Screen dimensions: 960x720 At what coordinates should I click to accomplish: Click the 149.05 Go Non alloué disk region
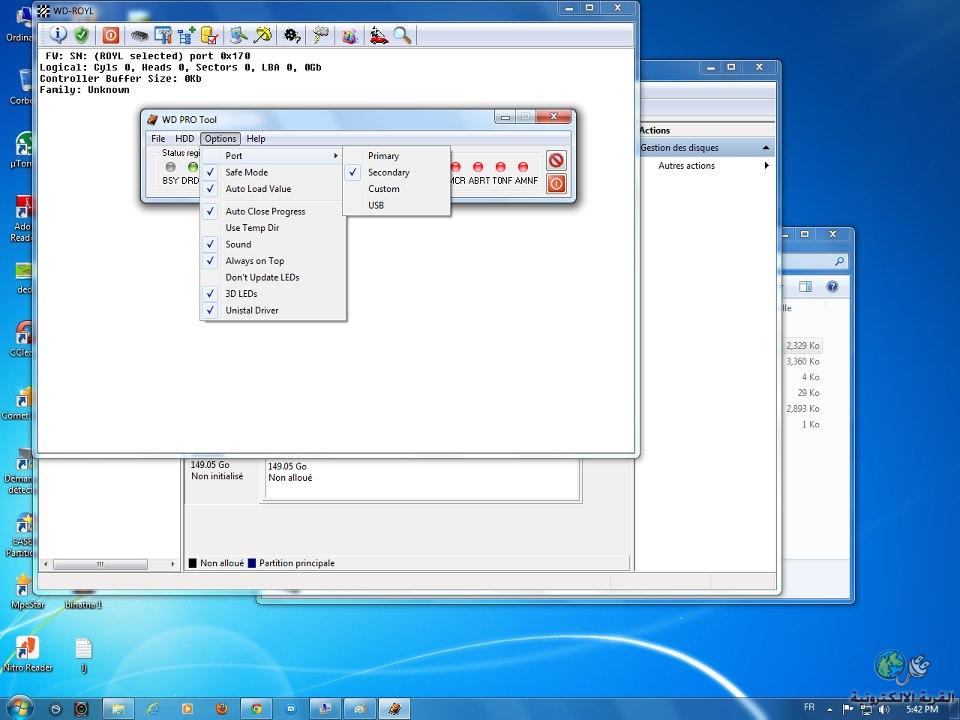pyautogui.click(x=422, y=480)
